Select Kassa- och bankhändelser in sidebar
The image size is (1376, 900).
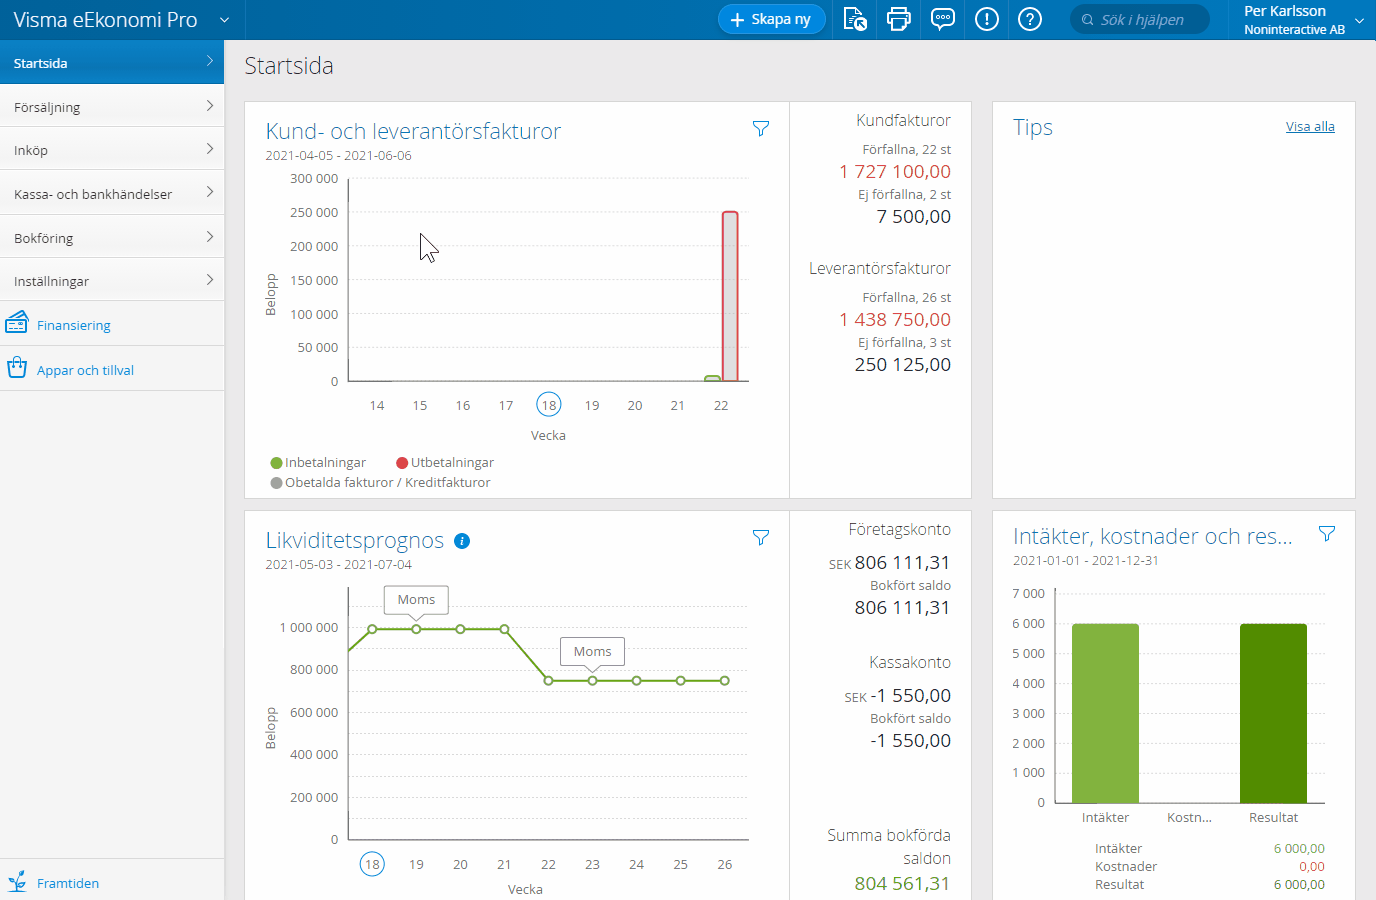[112, 194]
